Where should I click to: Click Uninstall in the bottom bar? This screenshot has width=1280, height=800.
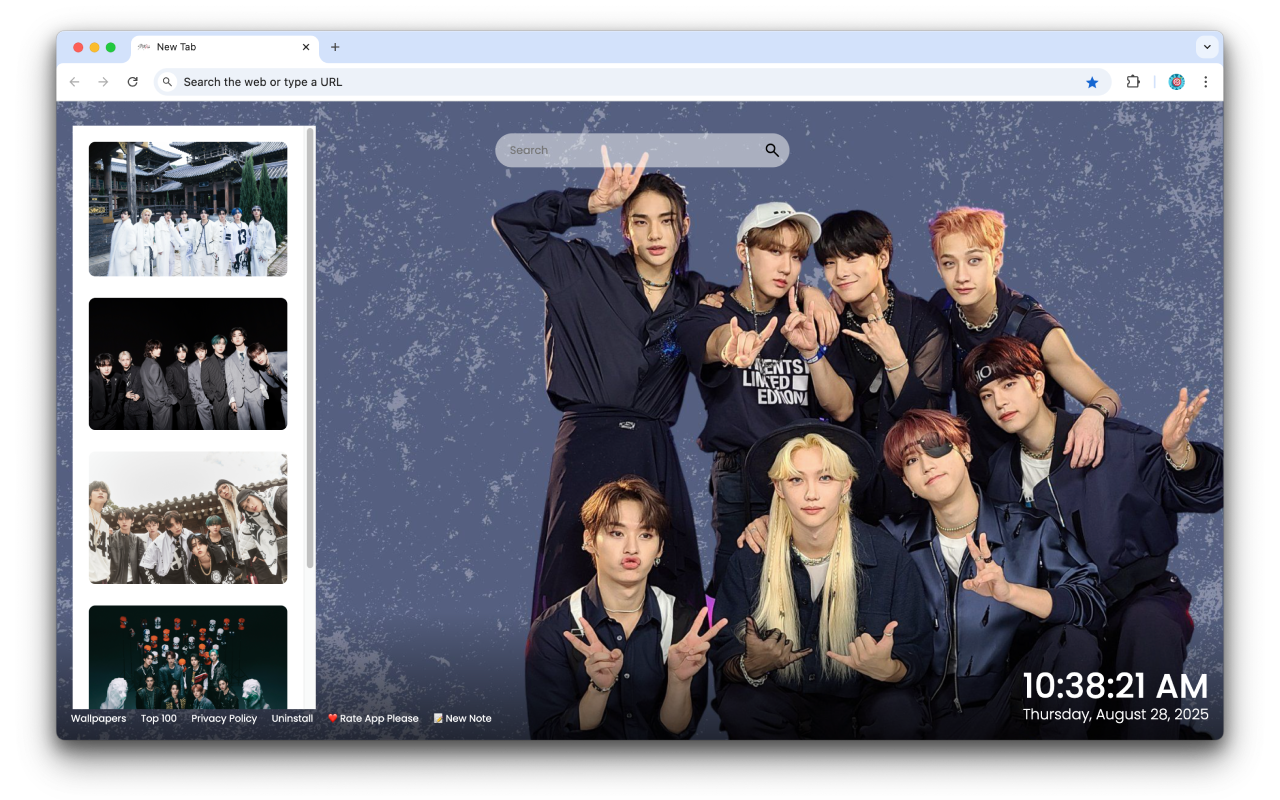point(292,718)
